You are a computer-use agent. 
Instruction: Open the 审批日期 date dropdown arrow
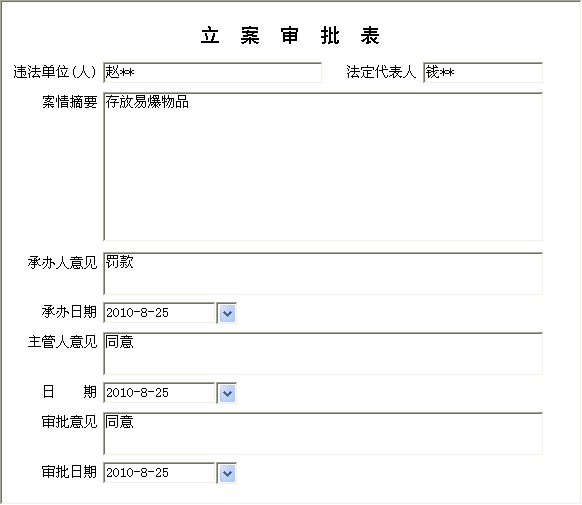(x=227, y=473)
